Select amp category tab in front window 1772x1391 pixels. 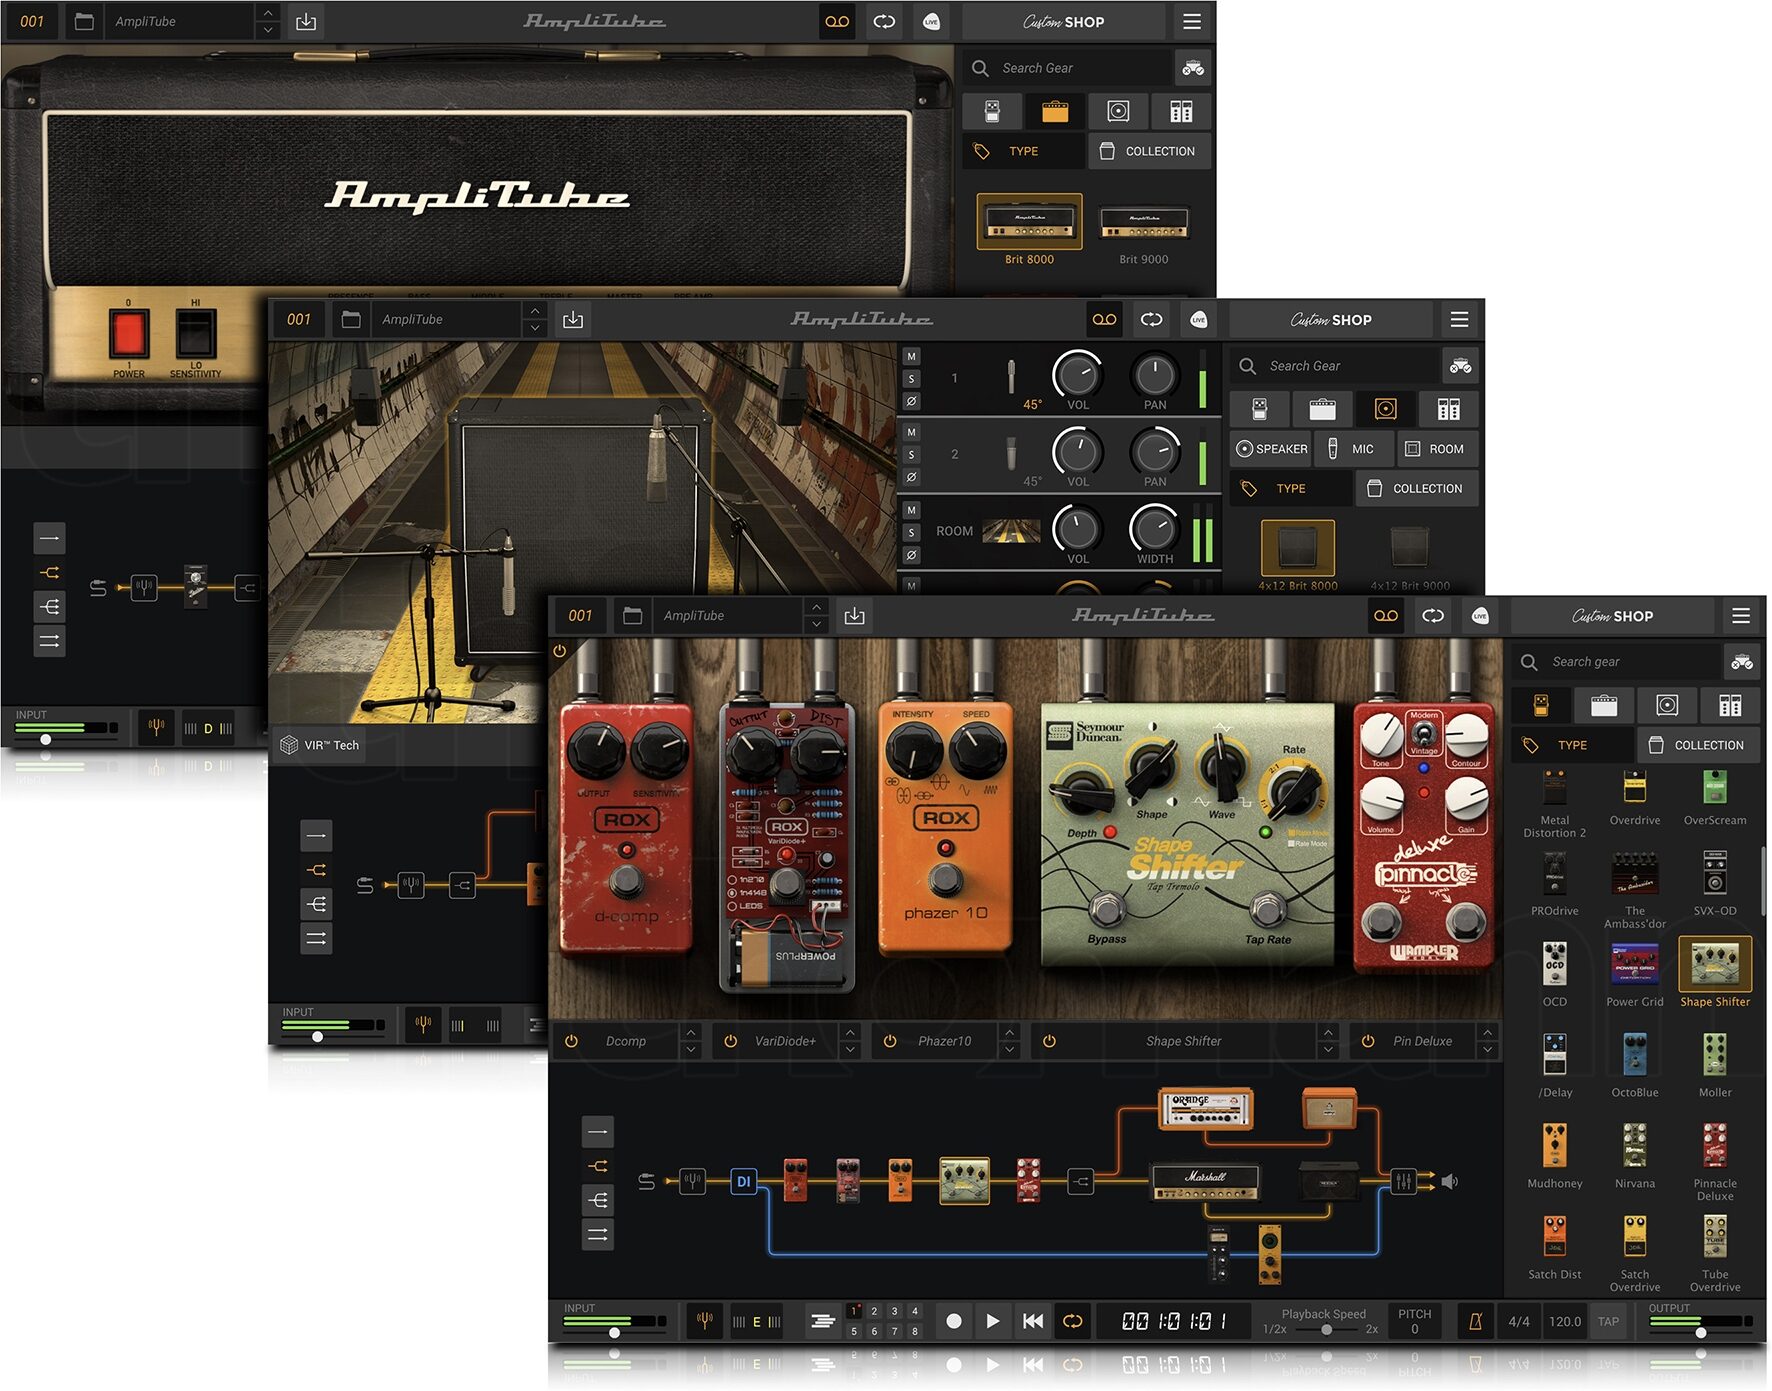point(1604,705)
